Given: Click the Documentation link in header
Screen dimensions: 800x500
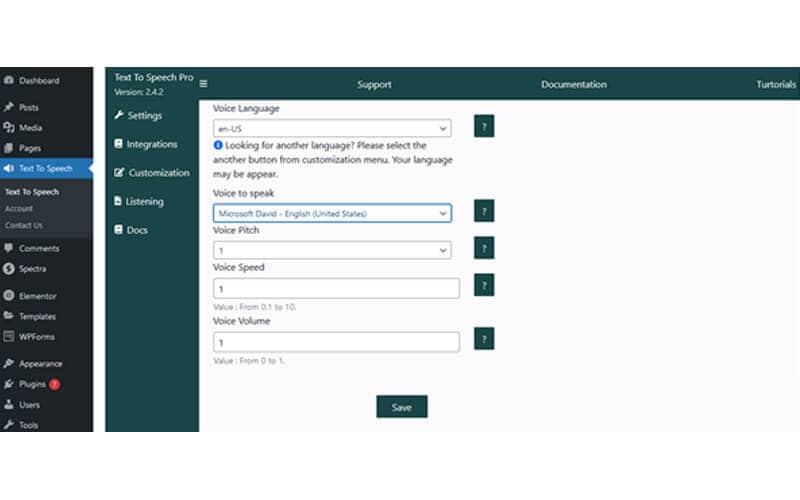Looking at the screenshot, I should click(x=574, y=85).
